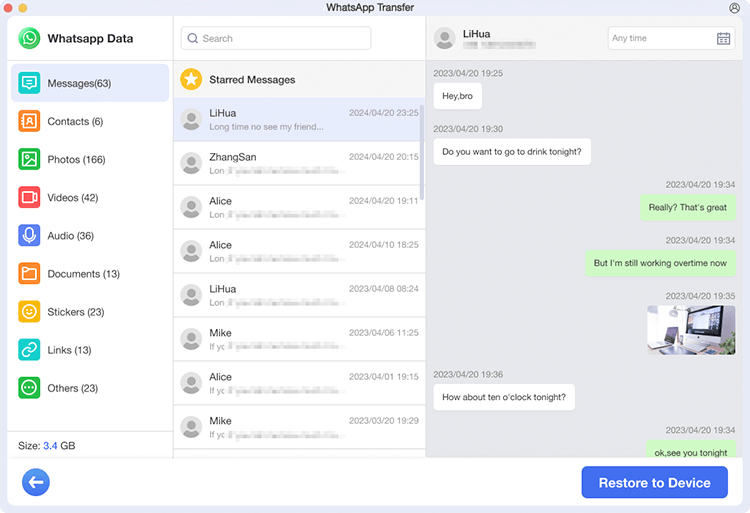
Task: Select Mike conversation dated 2023/04/06 11:25
Action: tap(299, 339)
